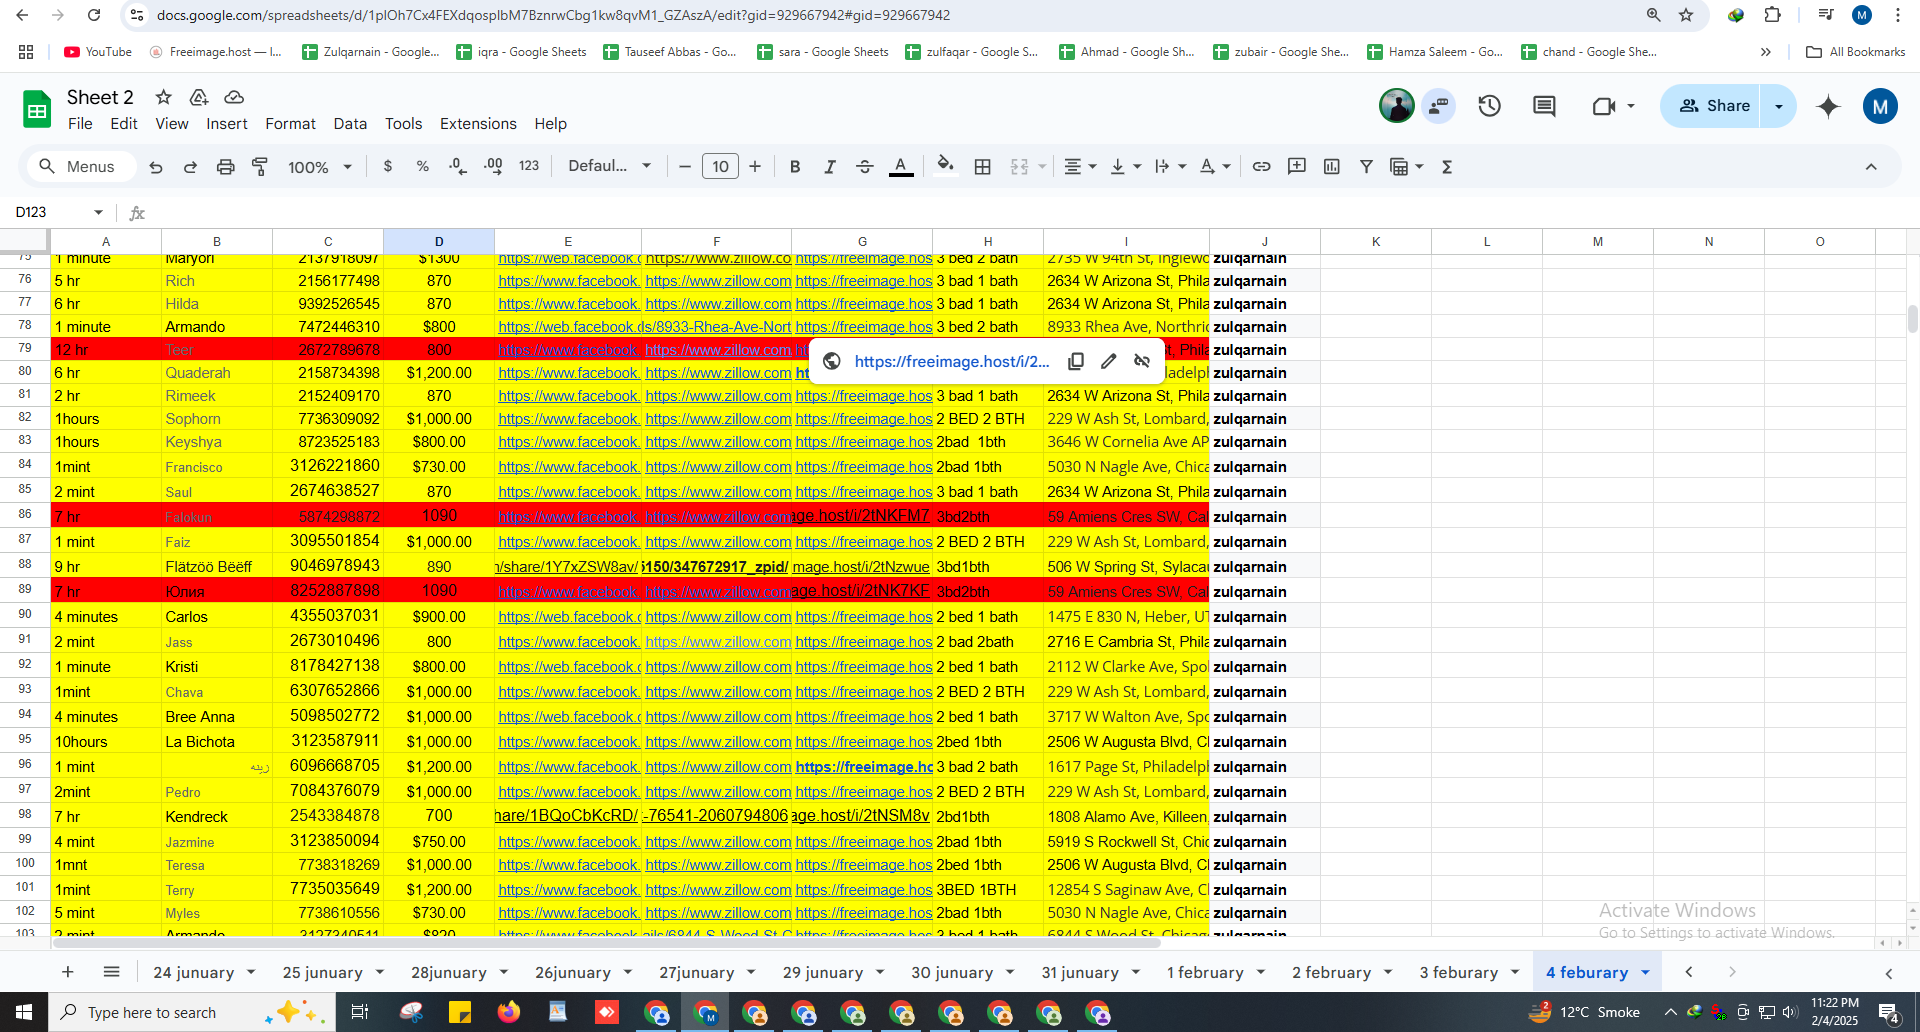Remove link icon in popup

coord(1142,361)
